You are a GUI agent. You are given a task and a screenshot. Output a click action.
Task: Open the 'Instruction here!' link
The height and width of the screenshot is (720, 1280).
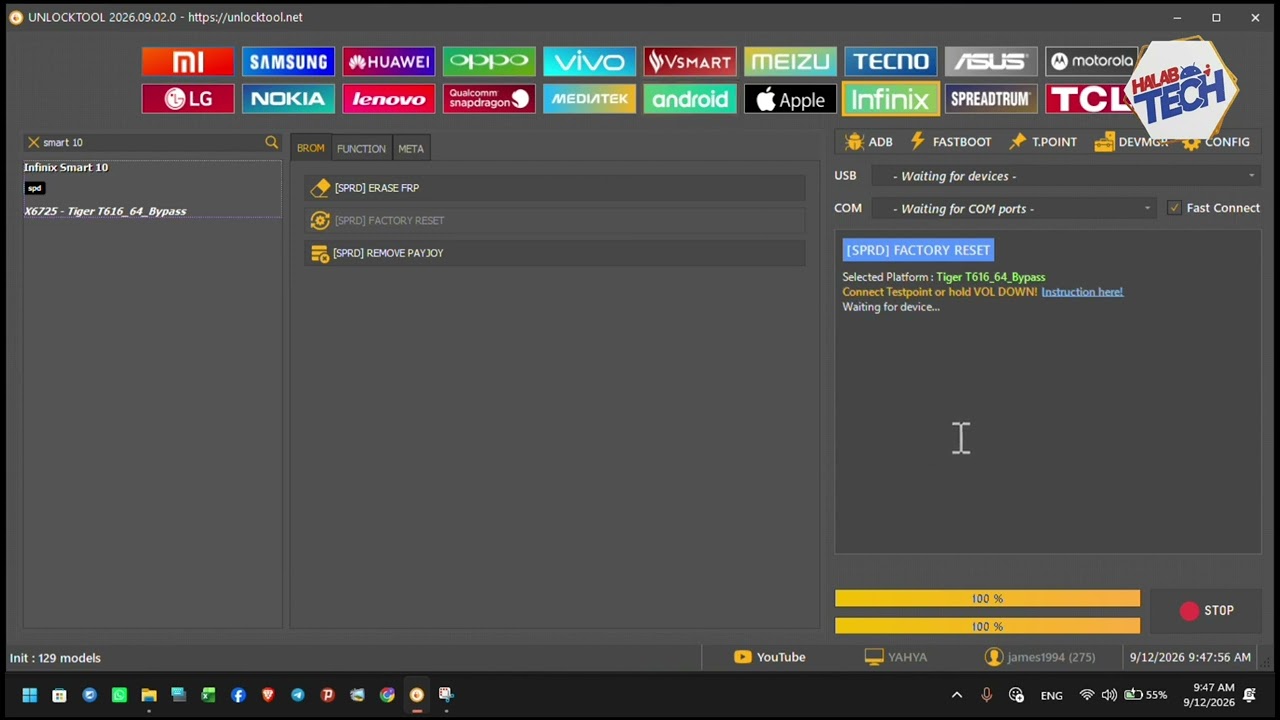(1082, 292)
